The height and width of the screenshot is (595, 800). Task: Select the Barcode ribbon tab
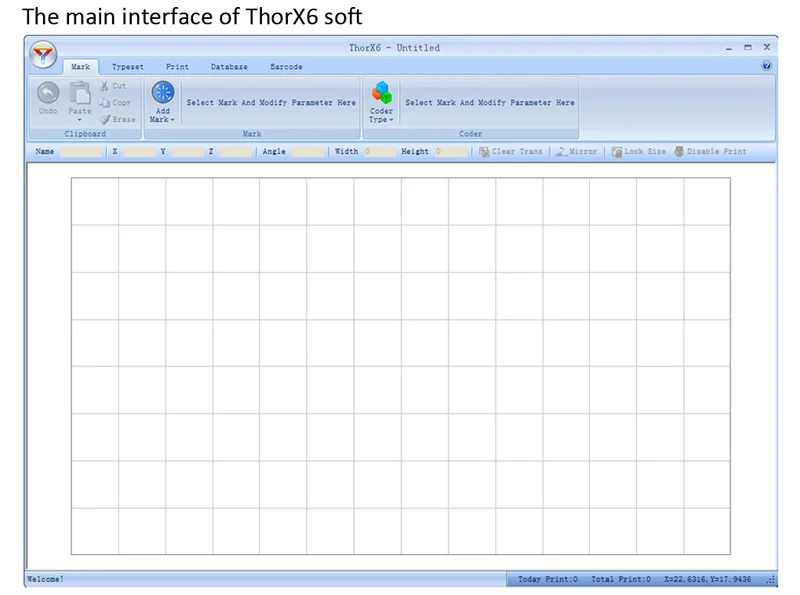286,67
